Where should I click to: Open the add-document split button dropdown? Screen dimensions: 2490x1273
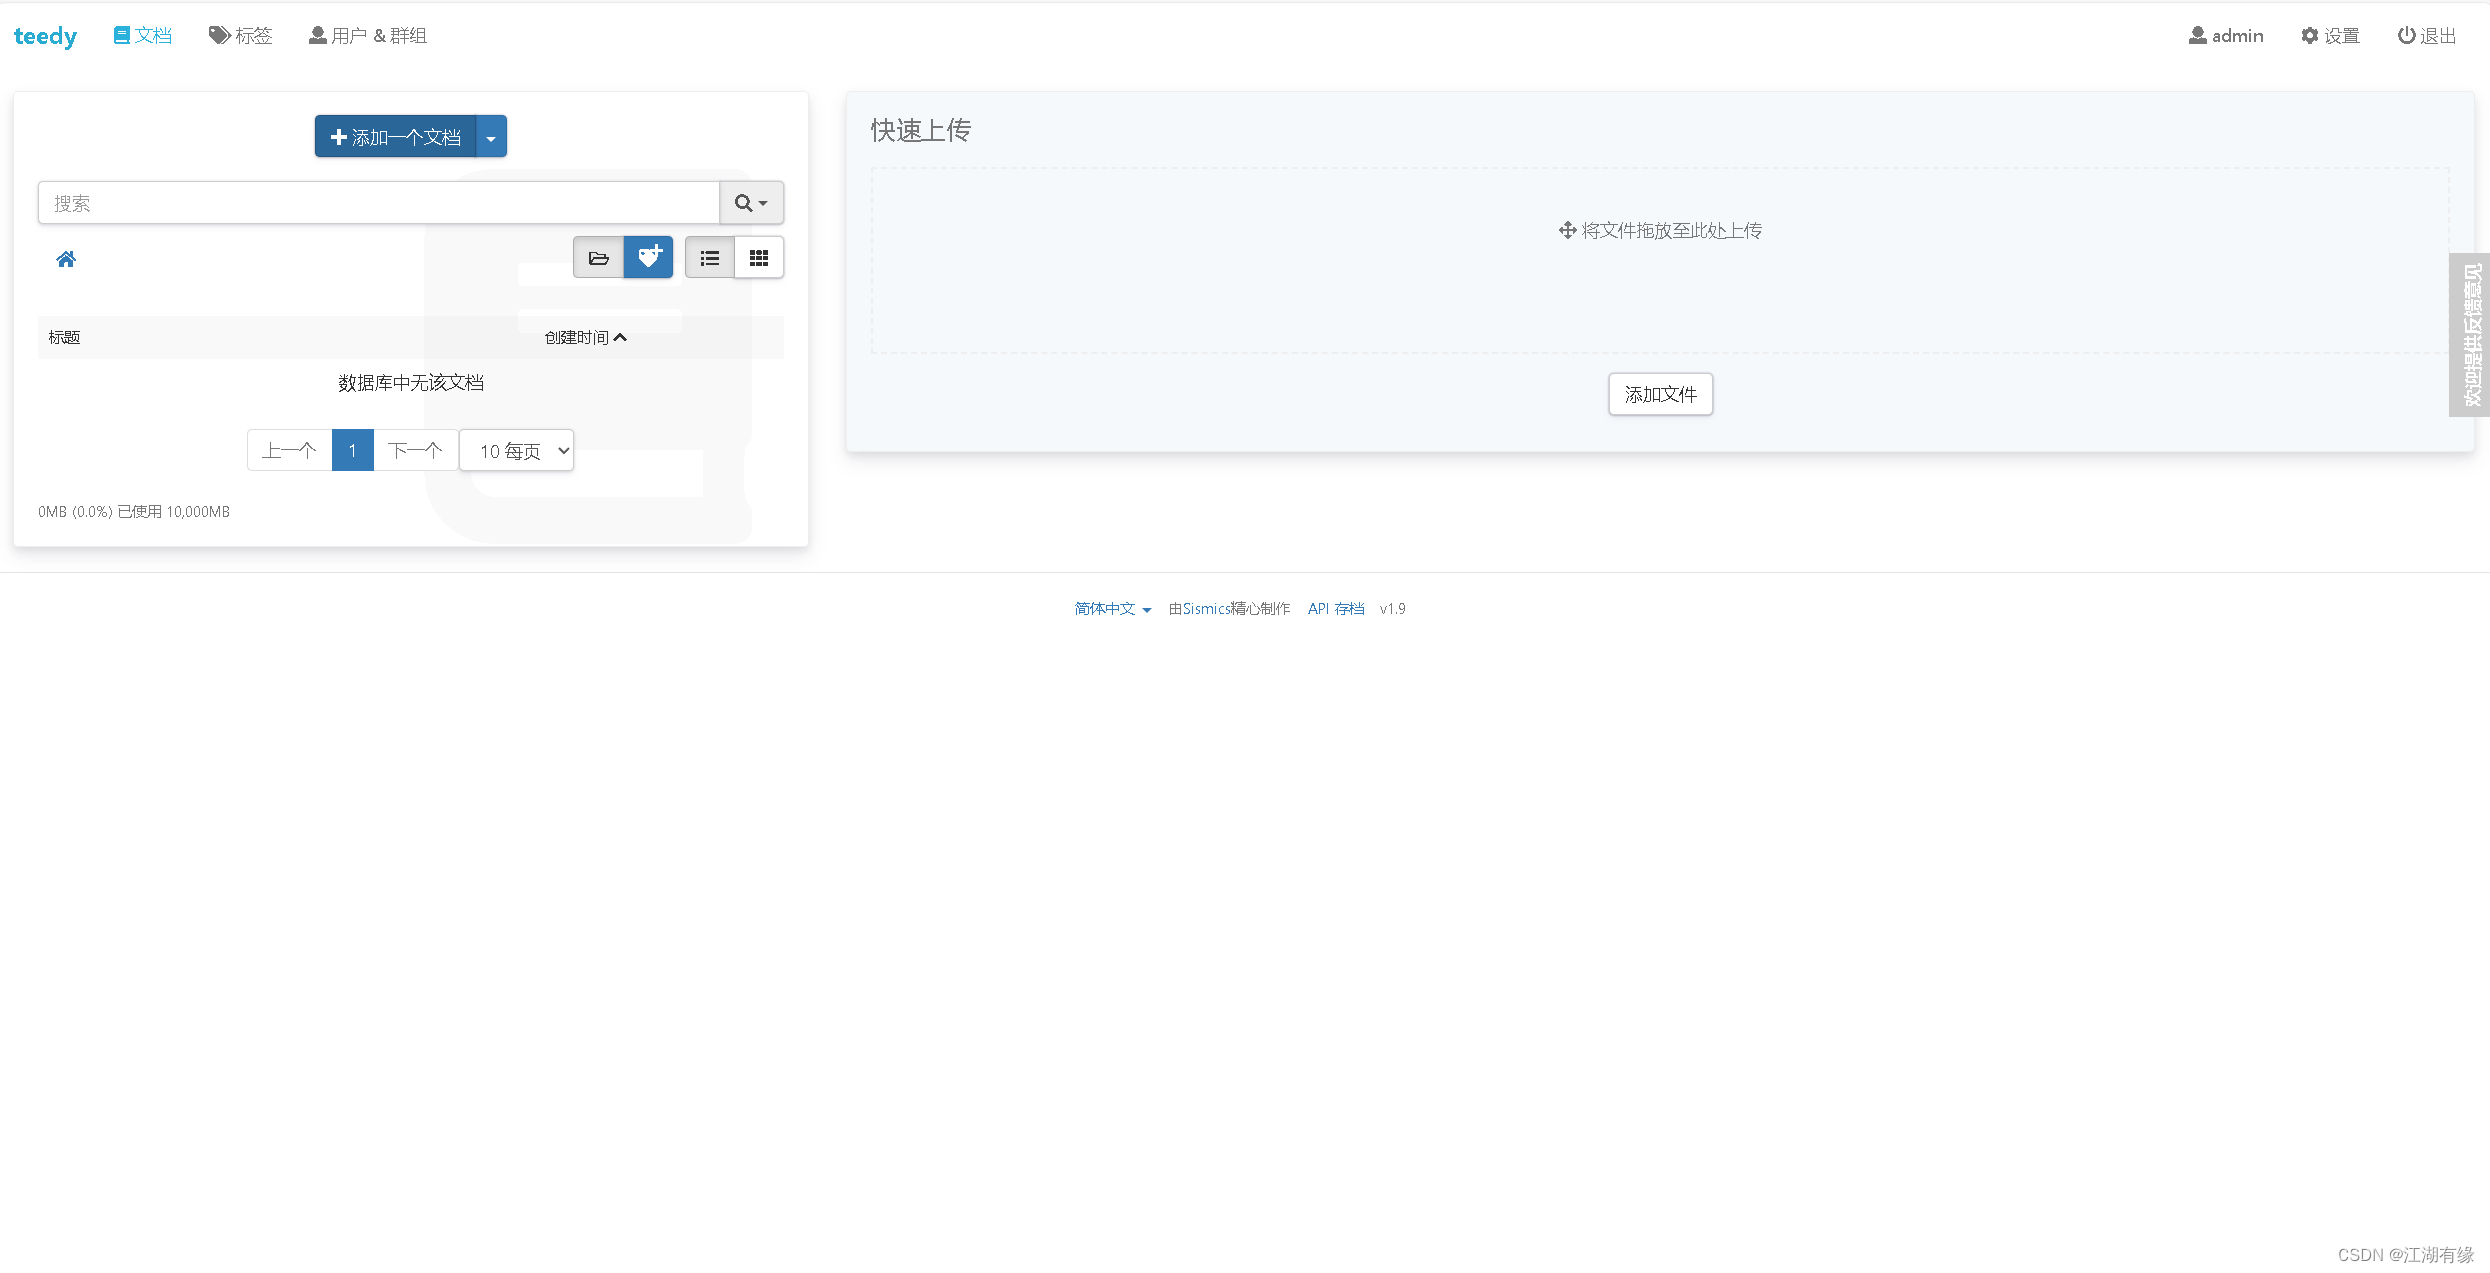(x=490, y=136)
